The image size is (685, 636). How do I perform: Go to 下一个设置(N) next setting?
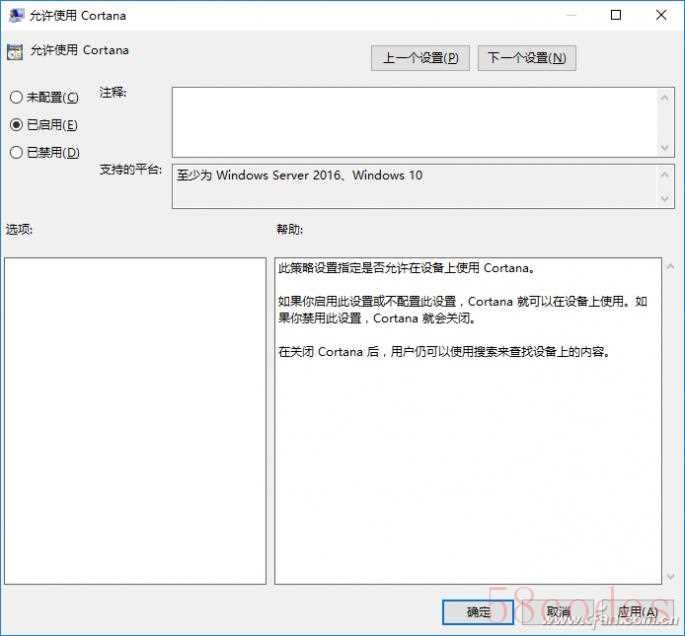coord(527,58)
